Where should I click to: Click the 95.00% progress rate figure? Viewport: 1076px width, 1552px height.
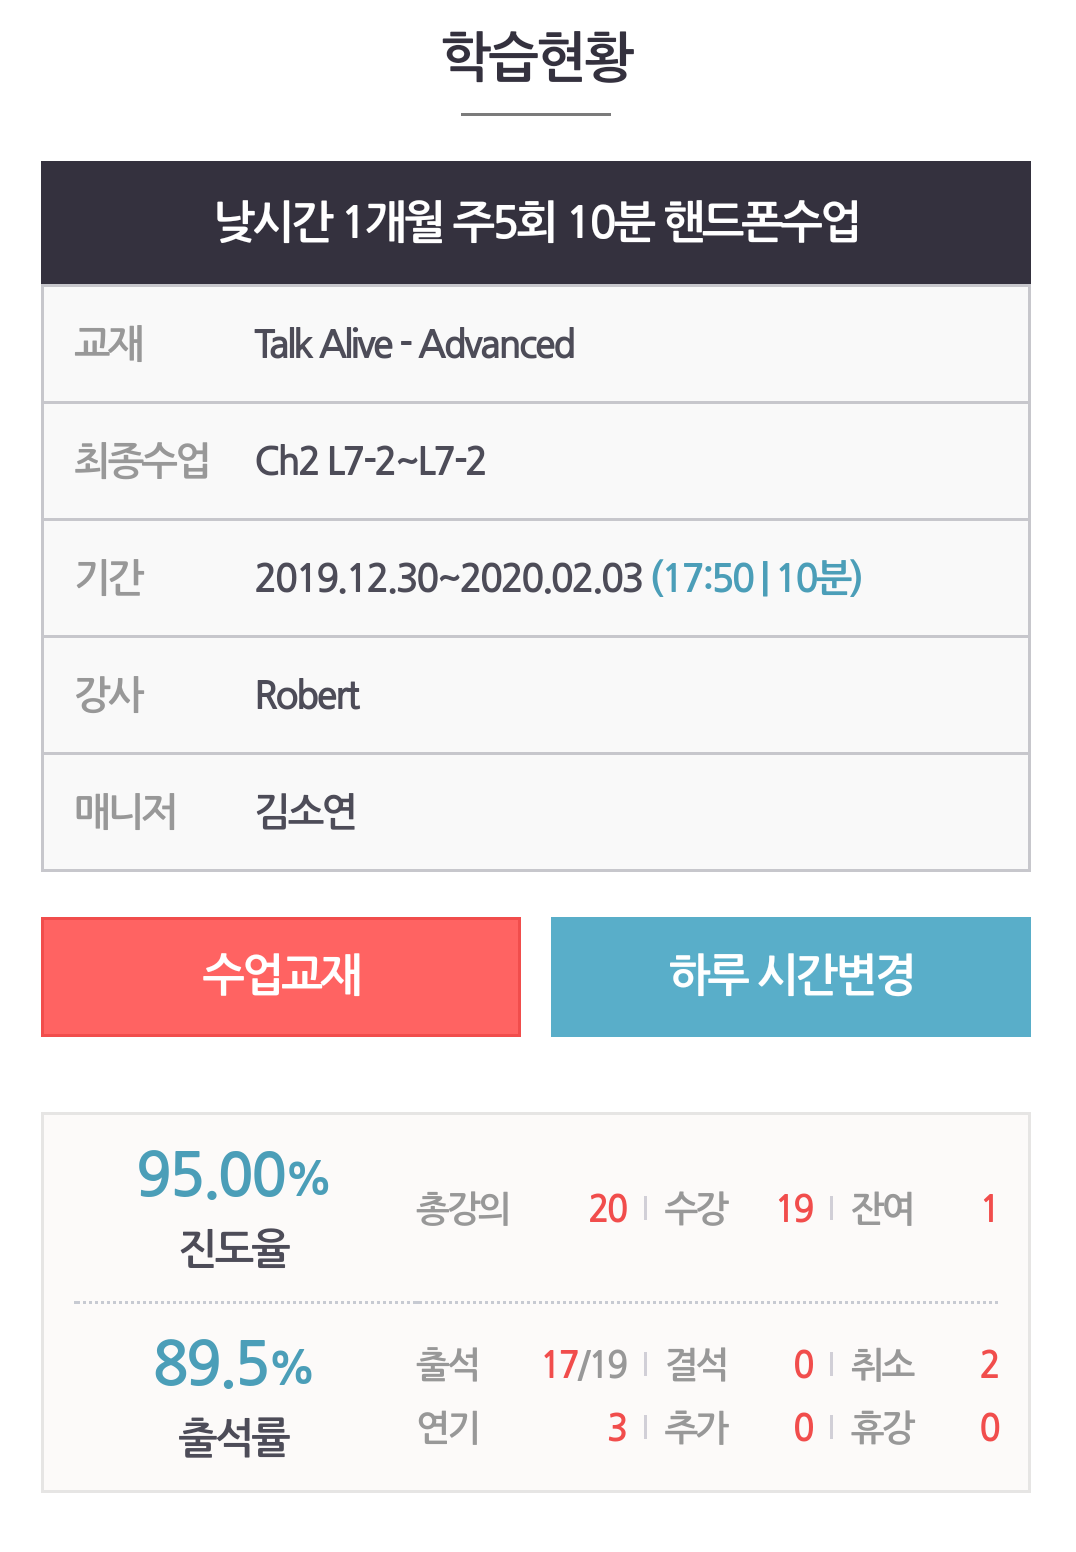click(233, 1175)
